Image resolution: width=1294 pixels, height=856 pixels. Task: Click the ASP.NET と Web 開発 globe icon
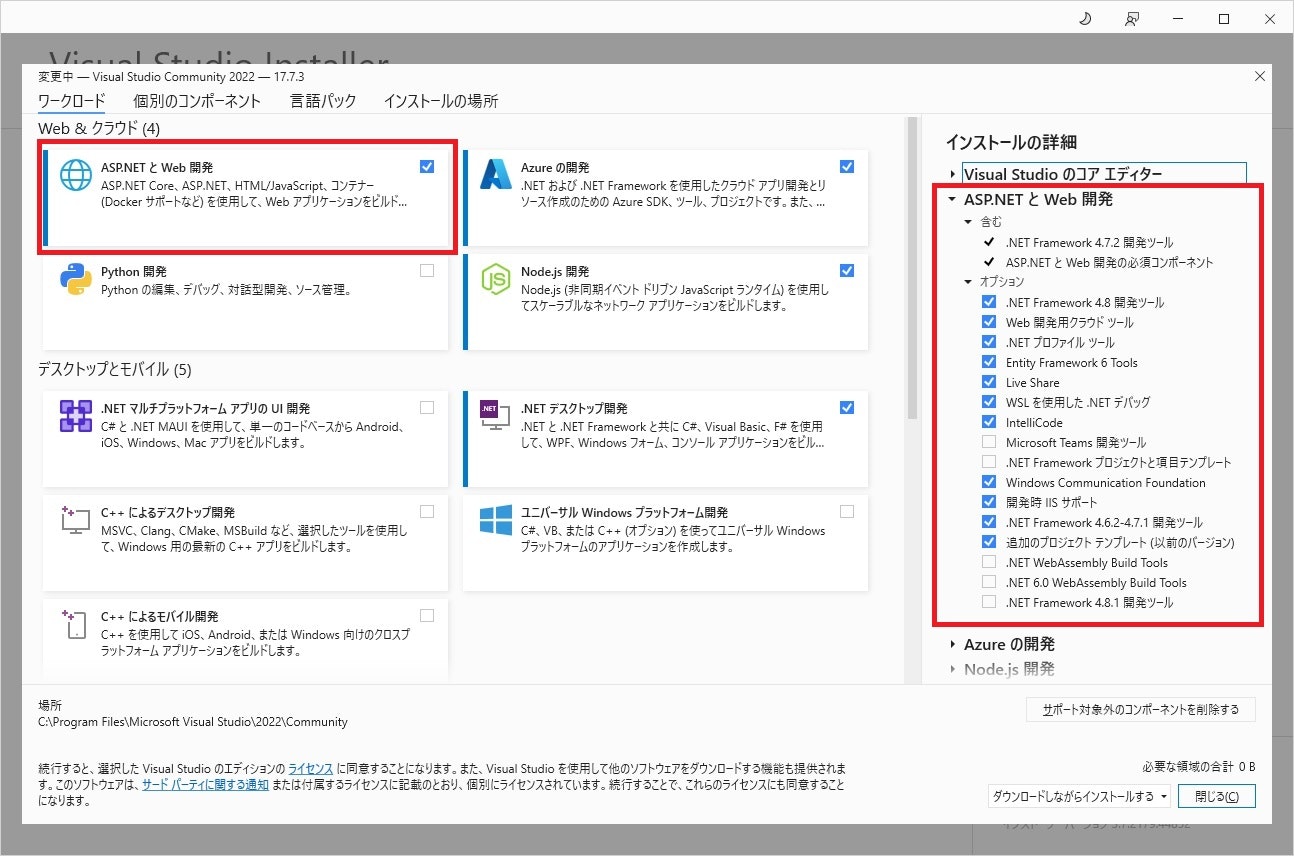76,175
